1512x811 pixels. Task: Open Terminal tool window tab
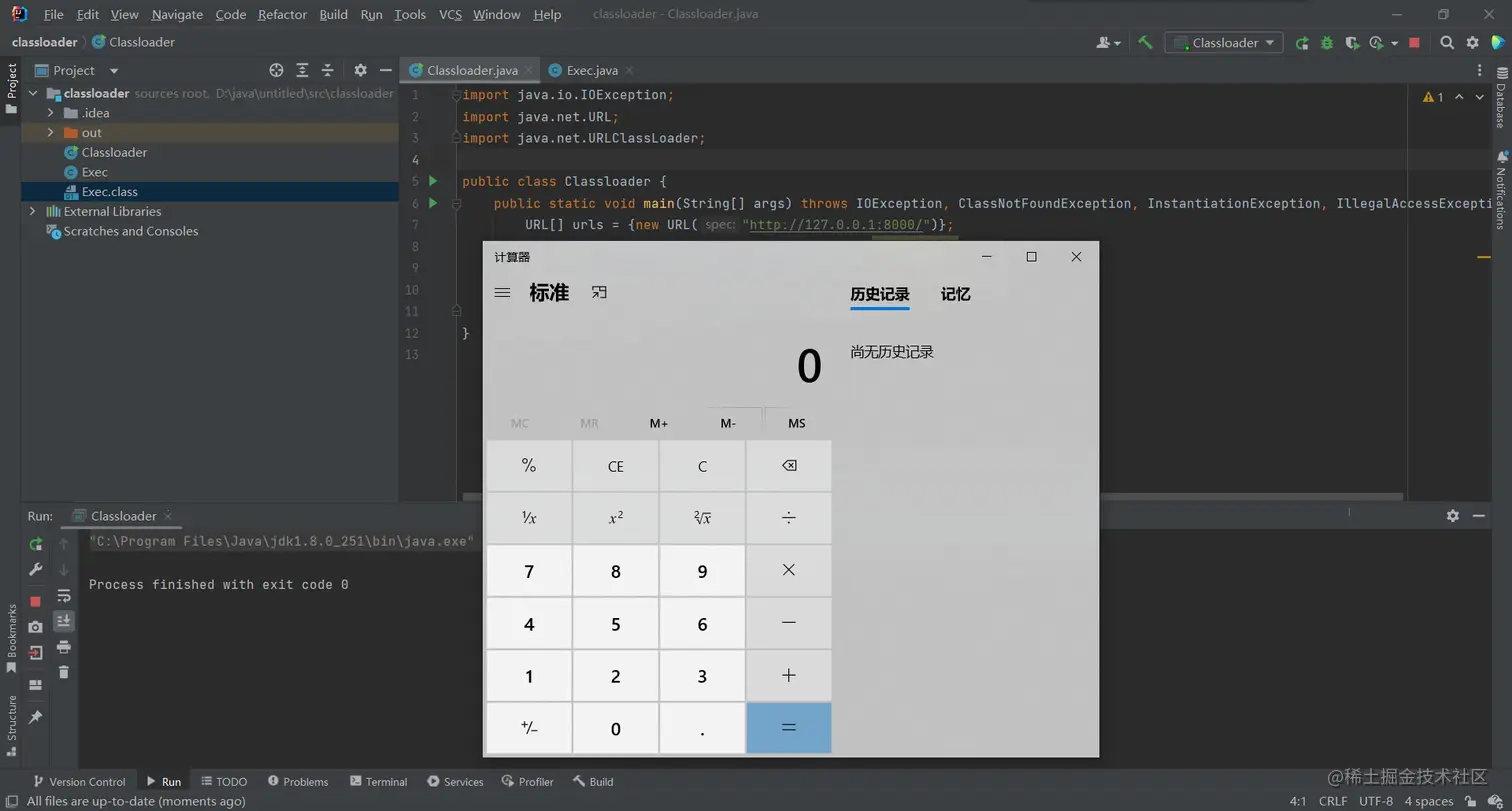377,781
